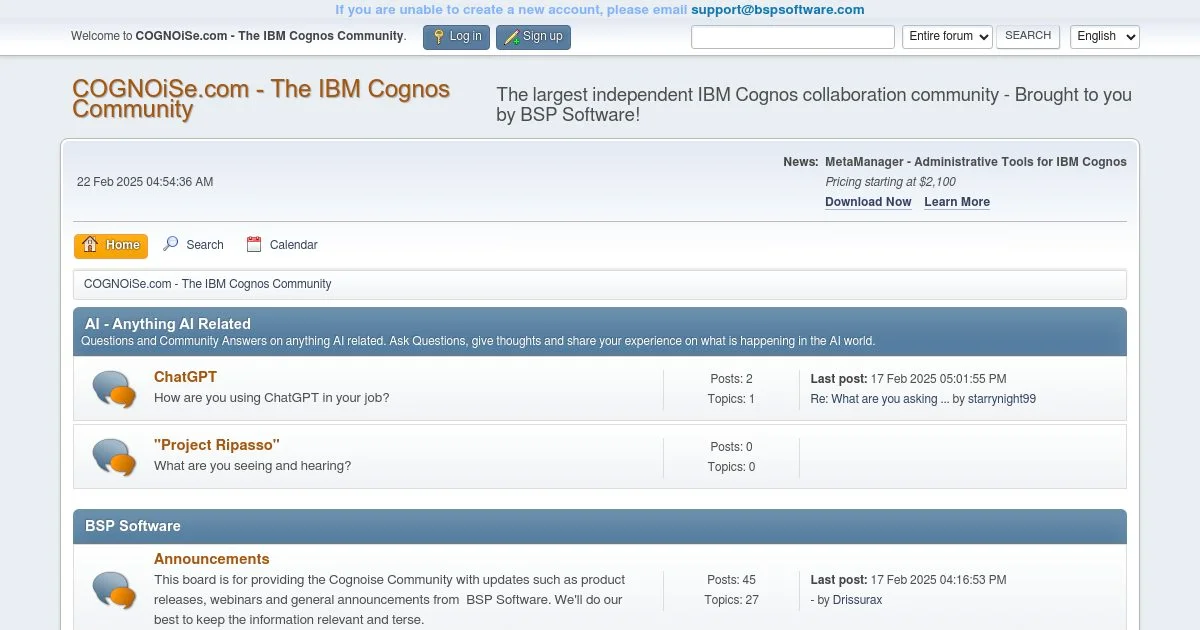This screenshot has height=630, width=1200.
Task: Click the breadcrumb COGNOiSe.com community link
Action: [208, 284]
